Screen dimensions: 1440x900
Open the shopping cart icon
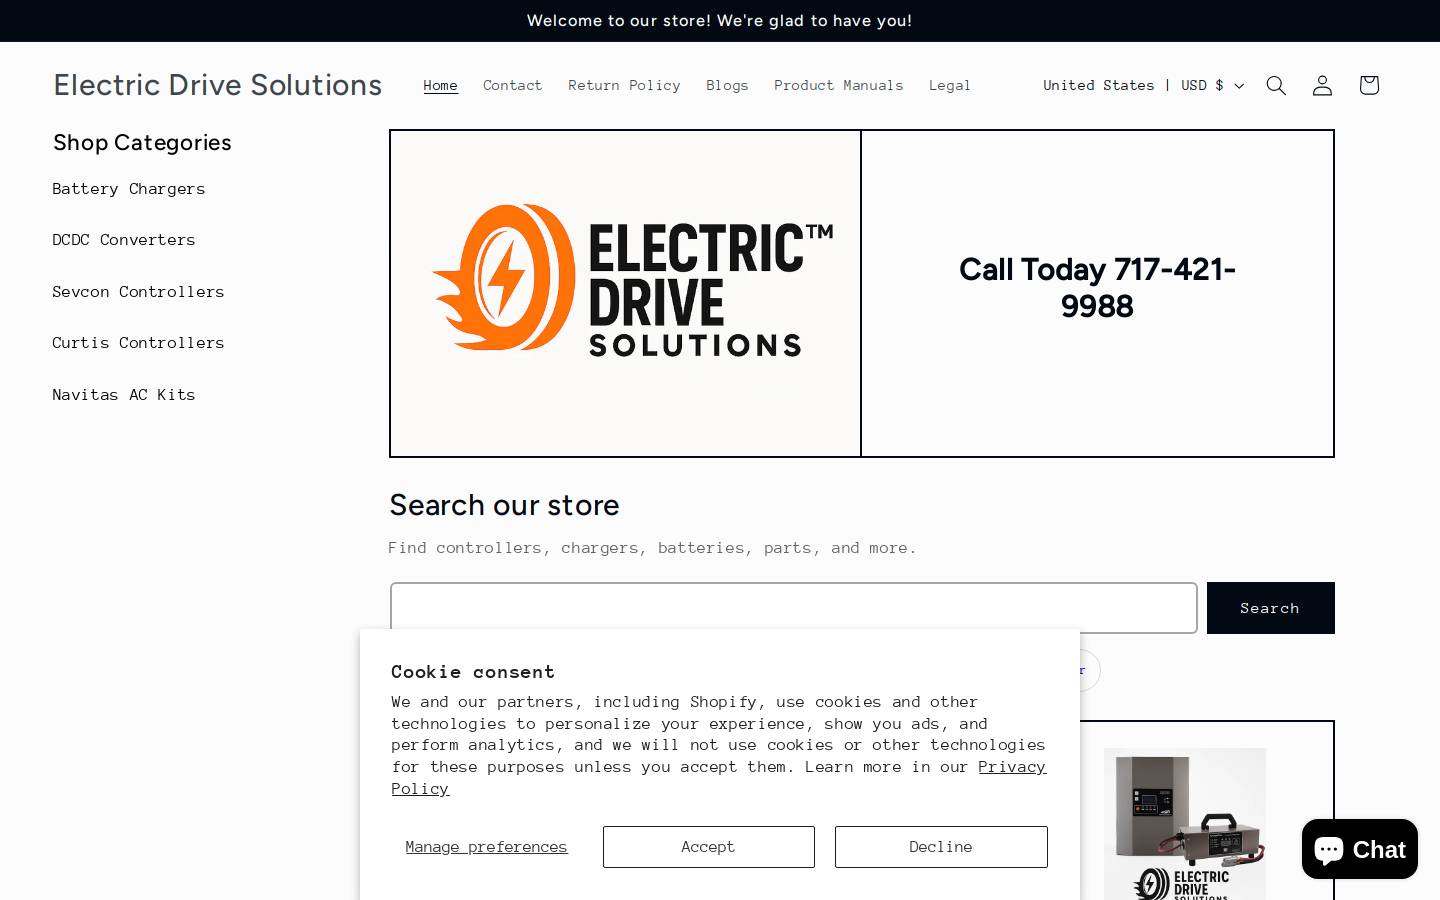[1369, 85]
